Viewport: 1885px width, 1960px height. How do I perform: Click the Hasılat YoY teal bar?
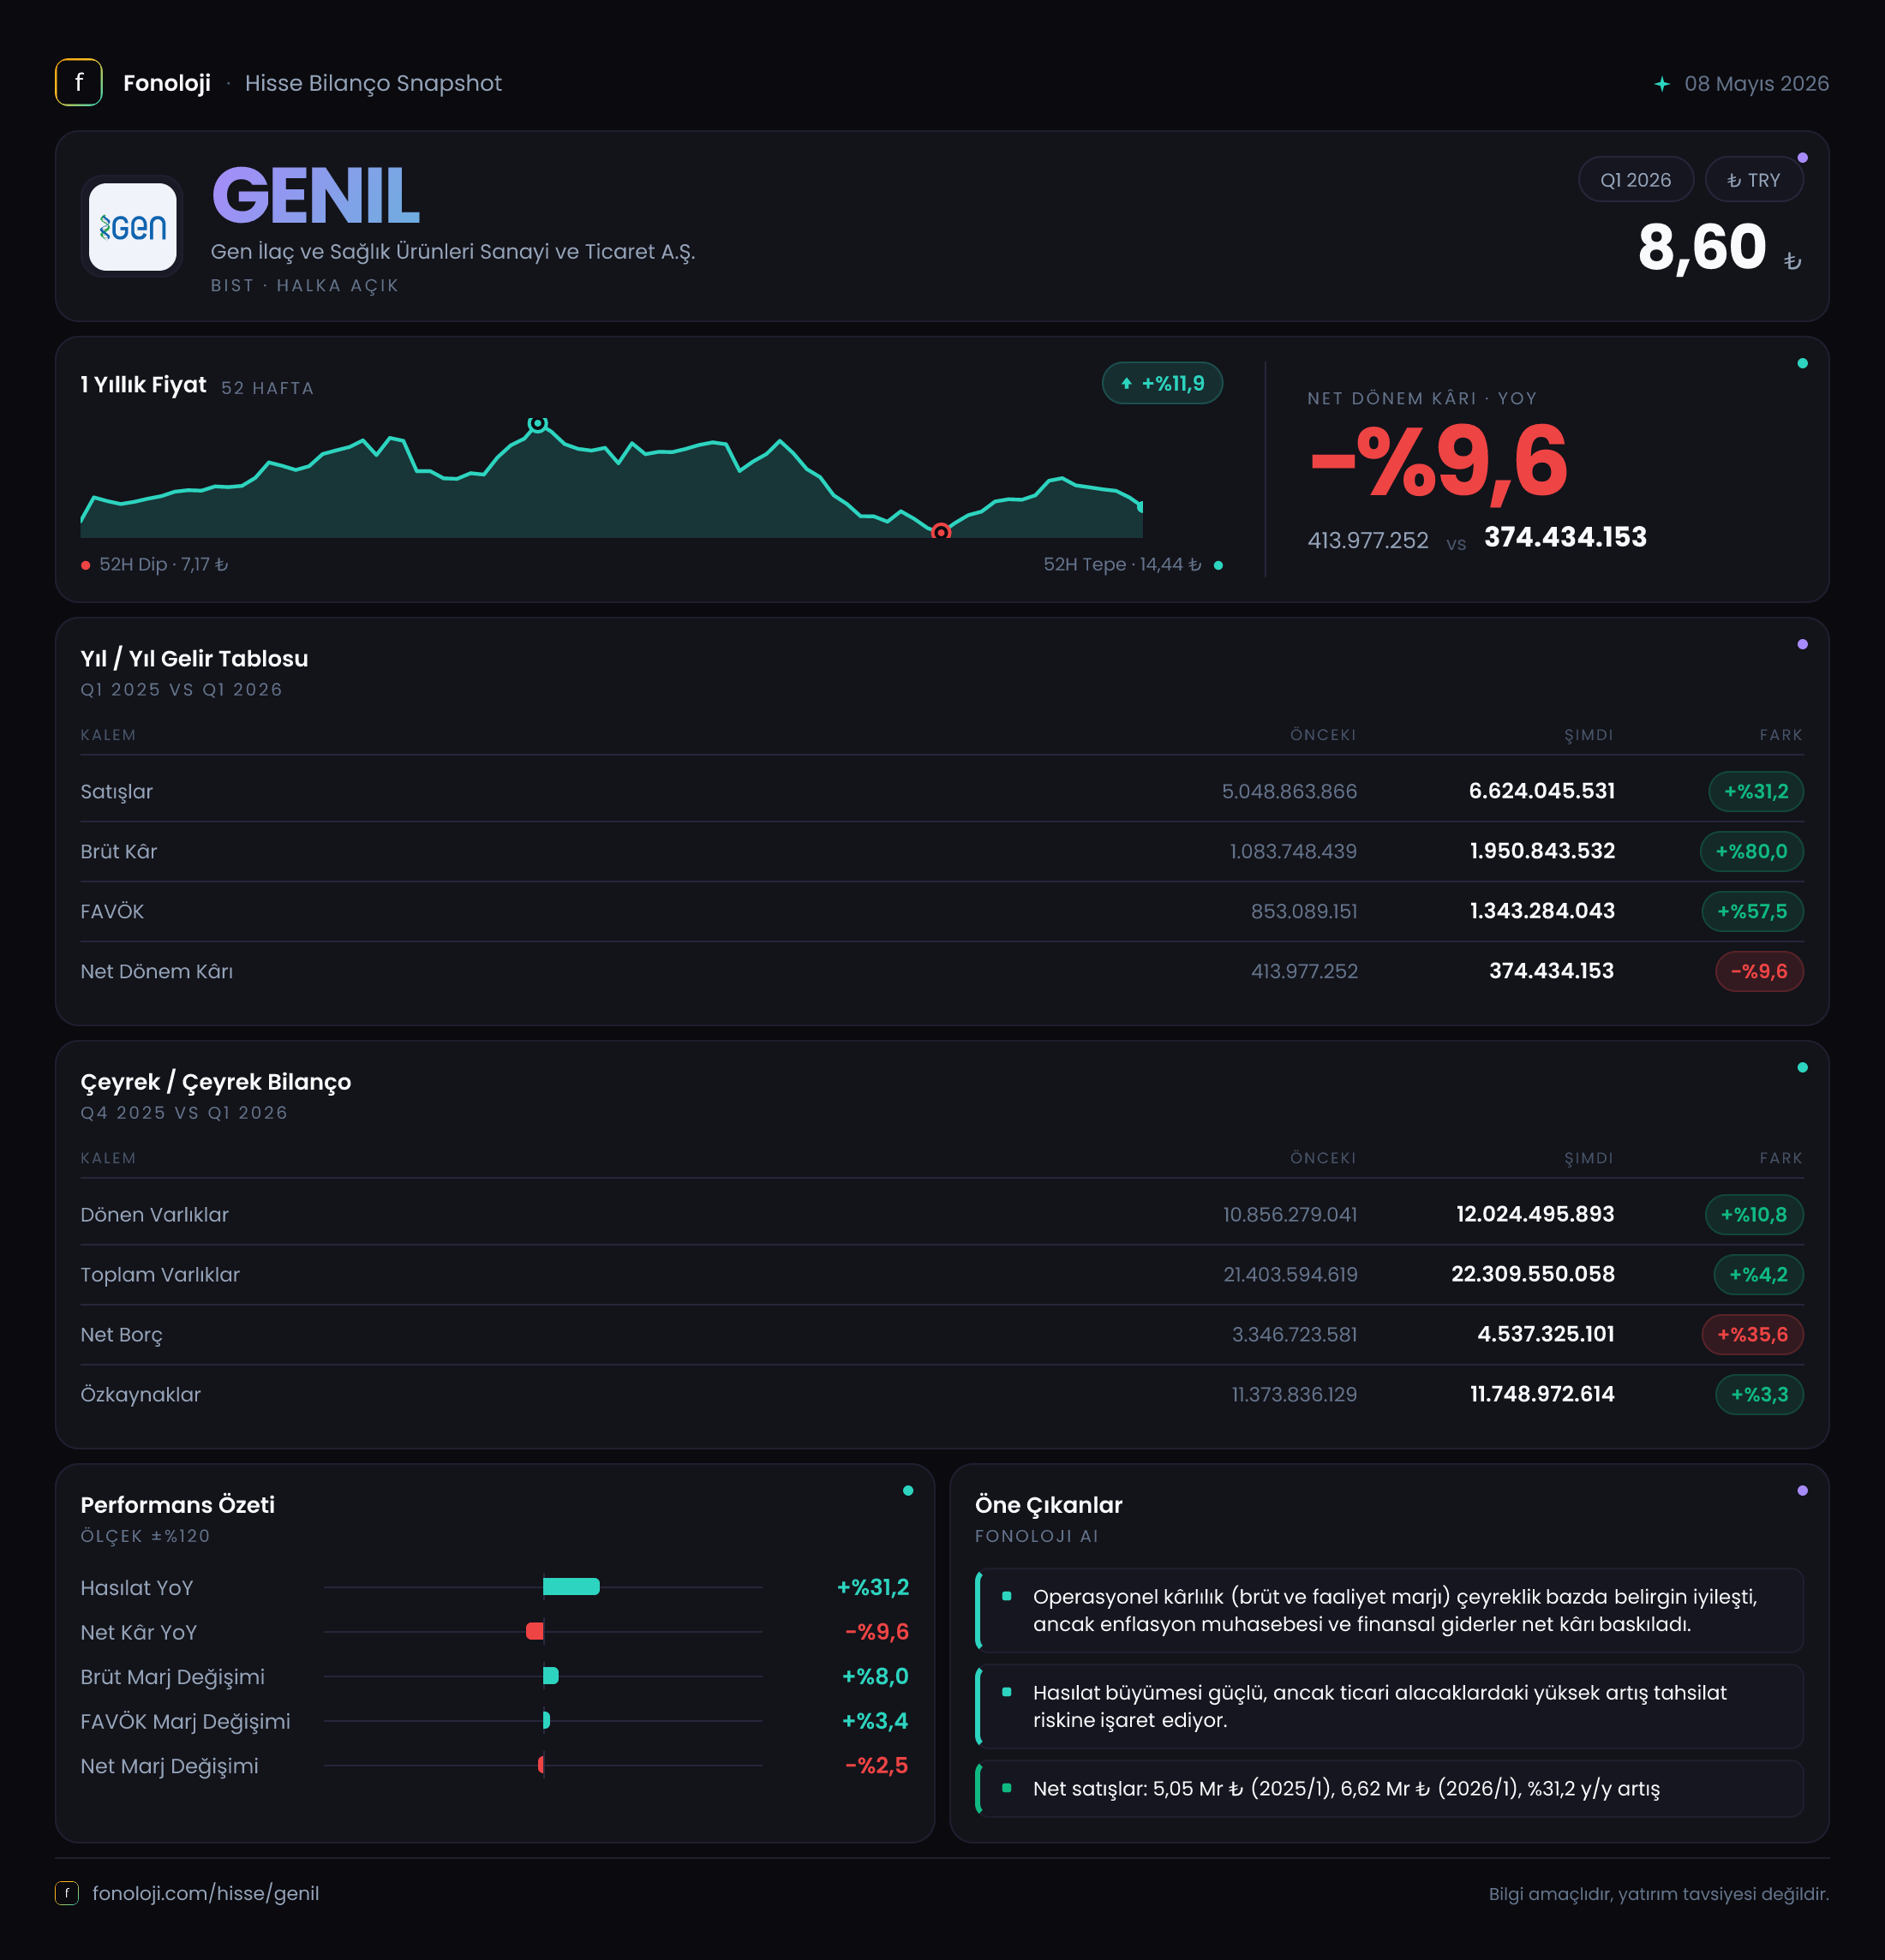tap(571, 1587)
